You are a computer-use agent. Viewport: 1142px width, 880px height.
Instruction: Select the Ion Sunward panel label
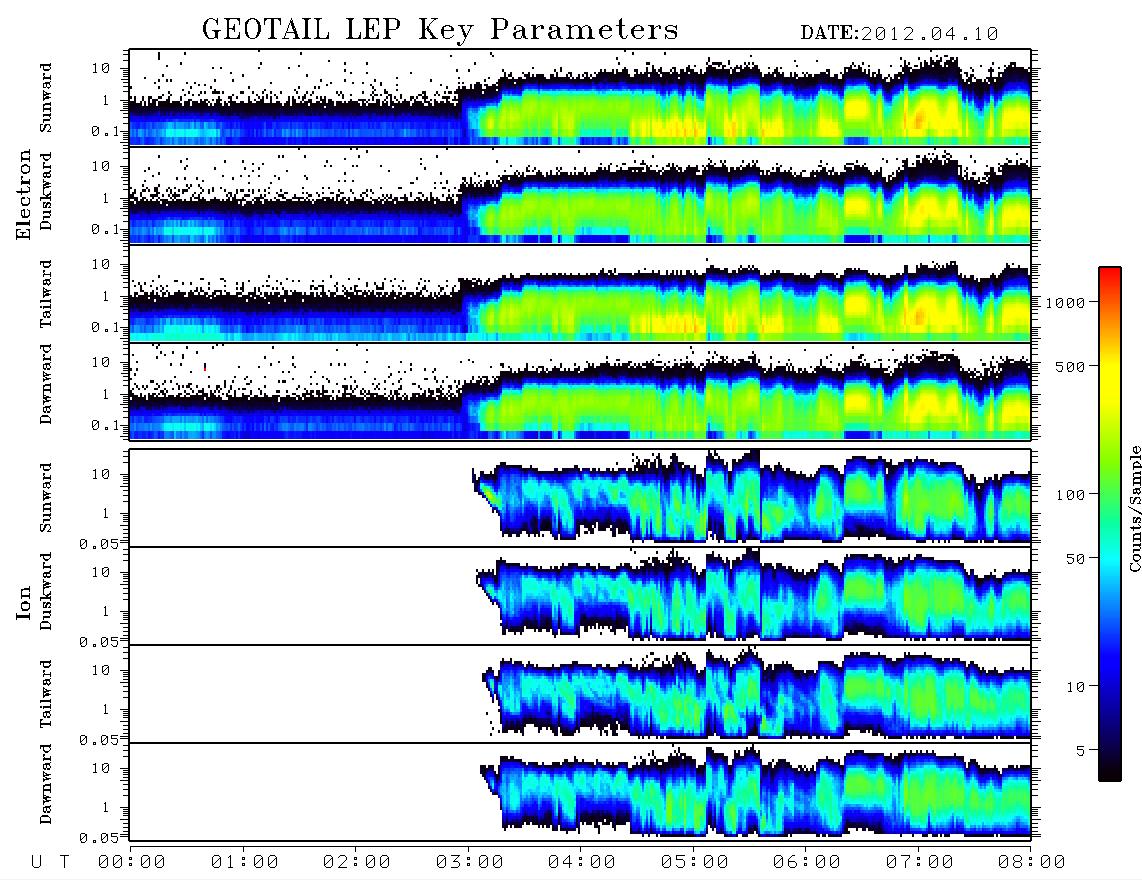(46, 498)
